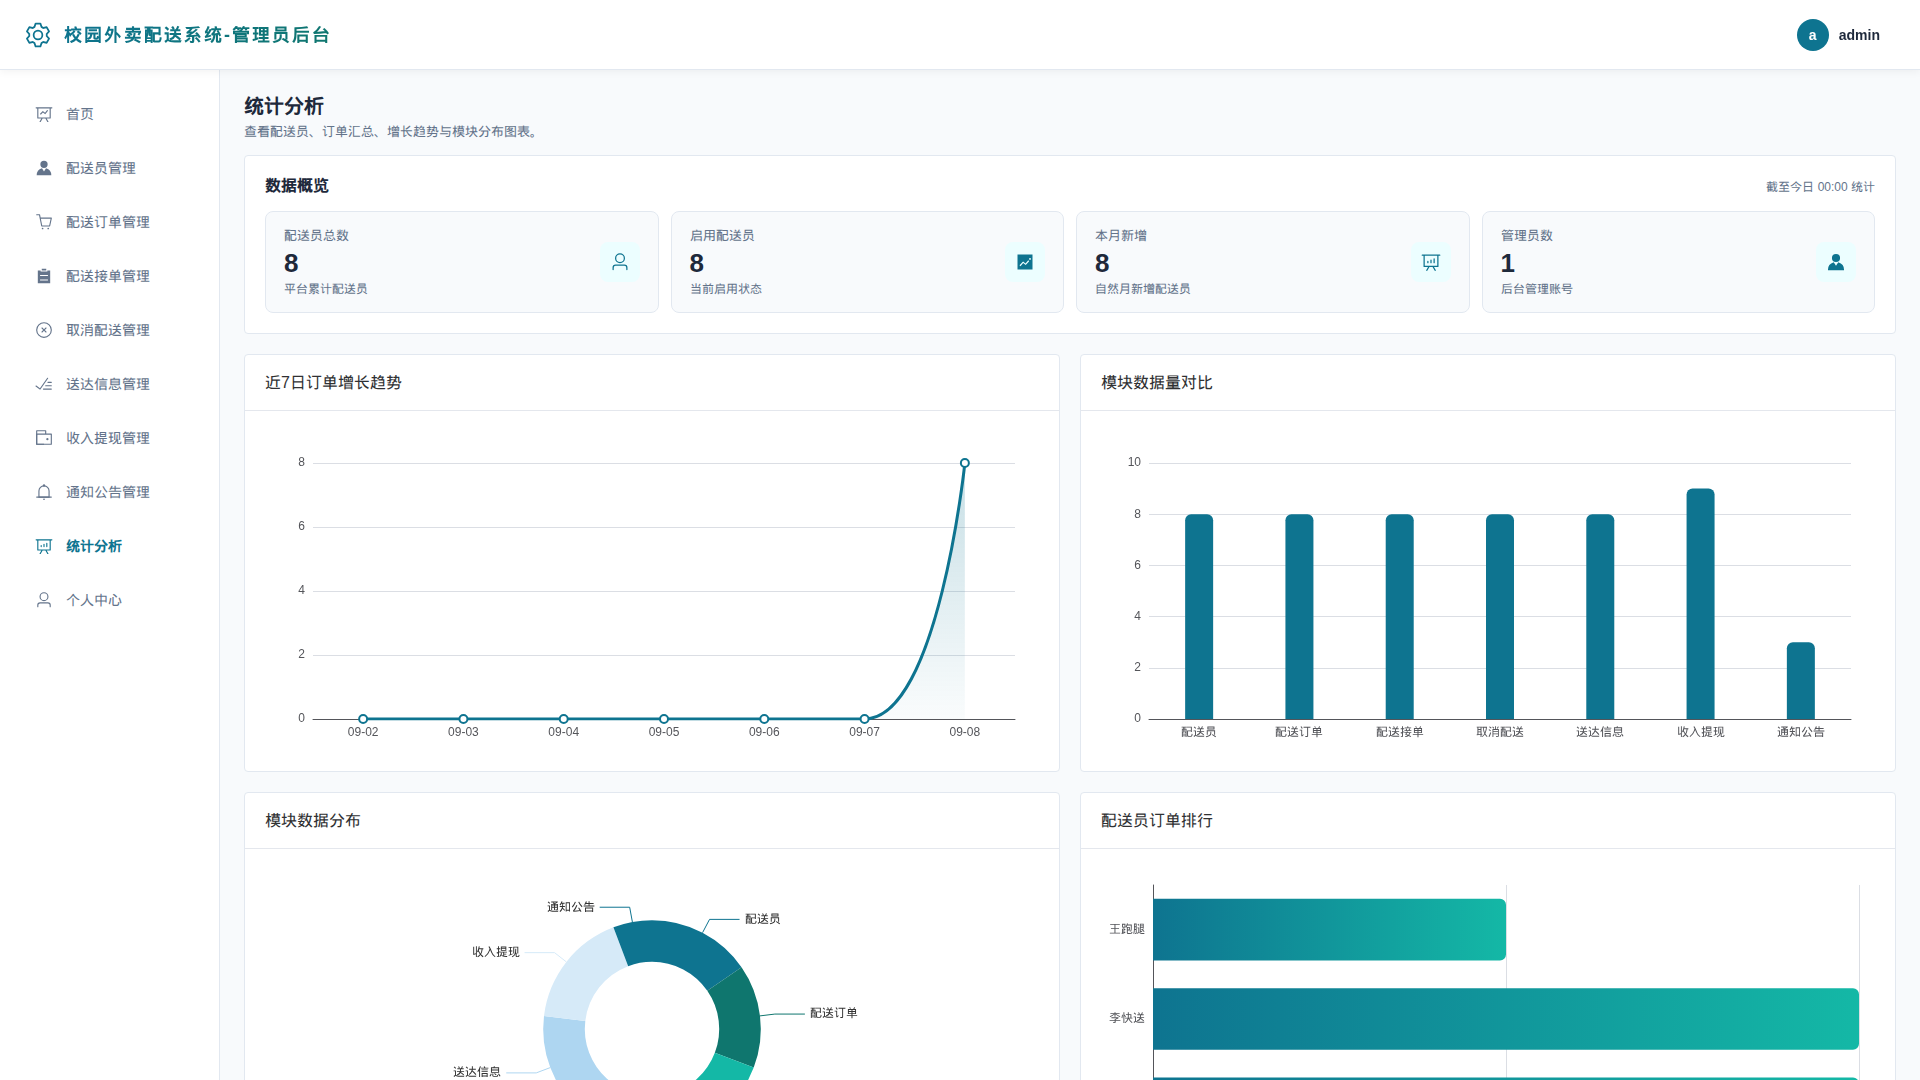Click the 配送员订单排行 chart title
1920x1080 pixels.
tap(1157, 821)
